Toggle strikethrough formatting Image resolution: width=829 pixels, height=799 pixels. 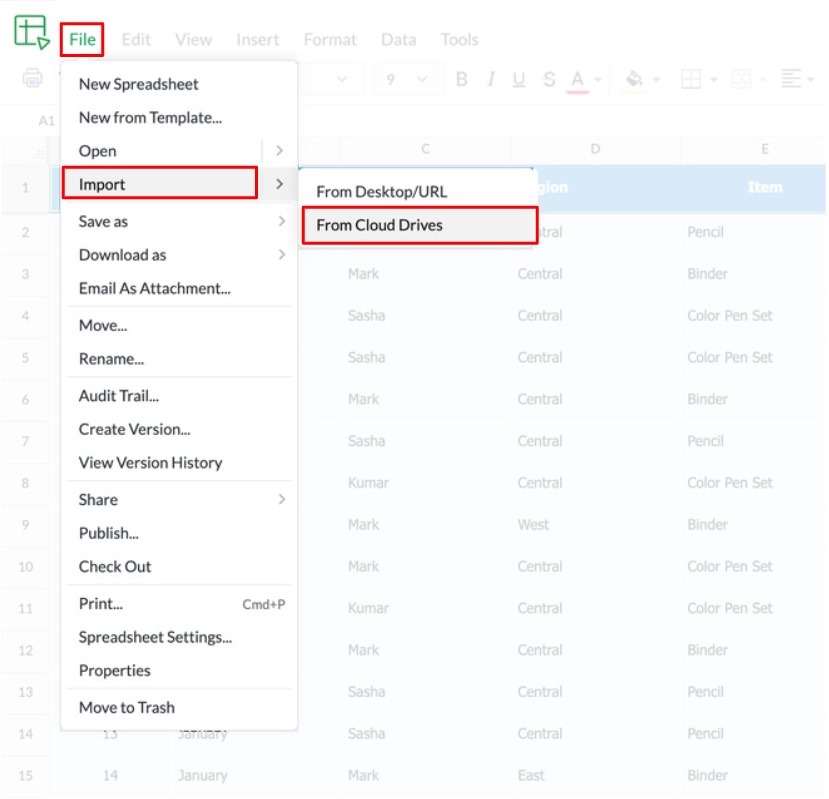[548, 80]
